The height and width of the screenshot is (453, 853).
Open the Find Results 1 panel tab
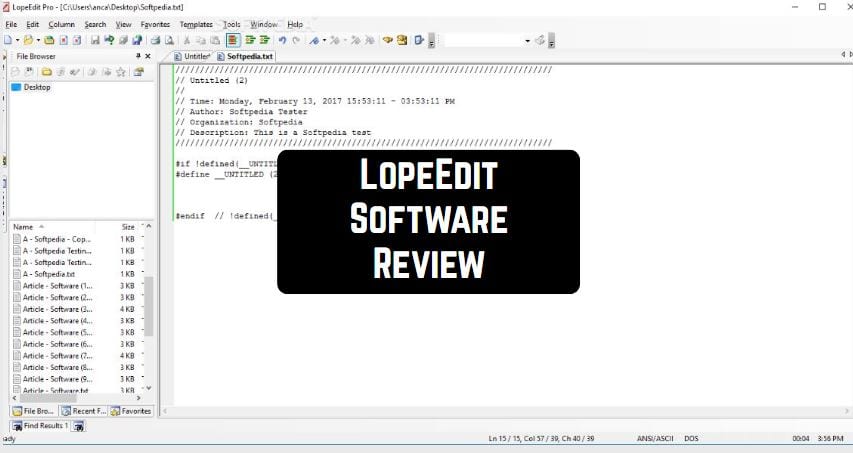41,426
